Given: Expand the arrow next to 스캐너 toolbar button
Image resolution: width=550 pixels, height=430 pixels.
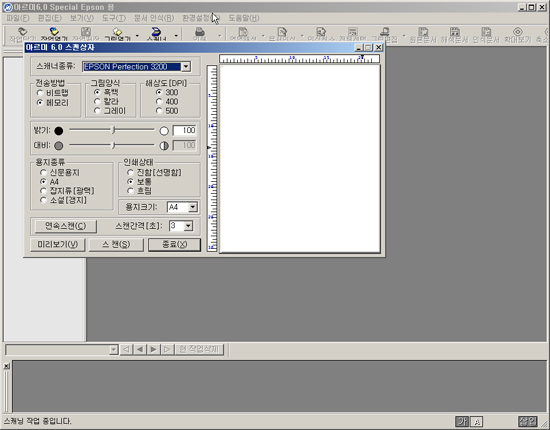Looking at the screenshot, I should pyautogui.click(x=176, y=35).
